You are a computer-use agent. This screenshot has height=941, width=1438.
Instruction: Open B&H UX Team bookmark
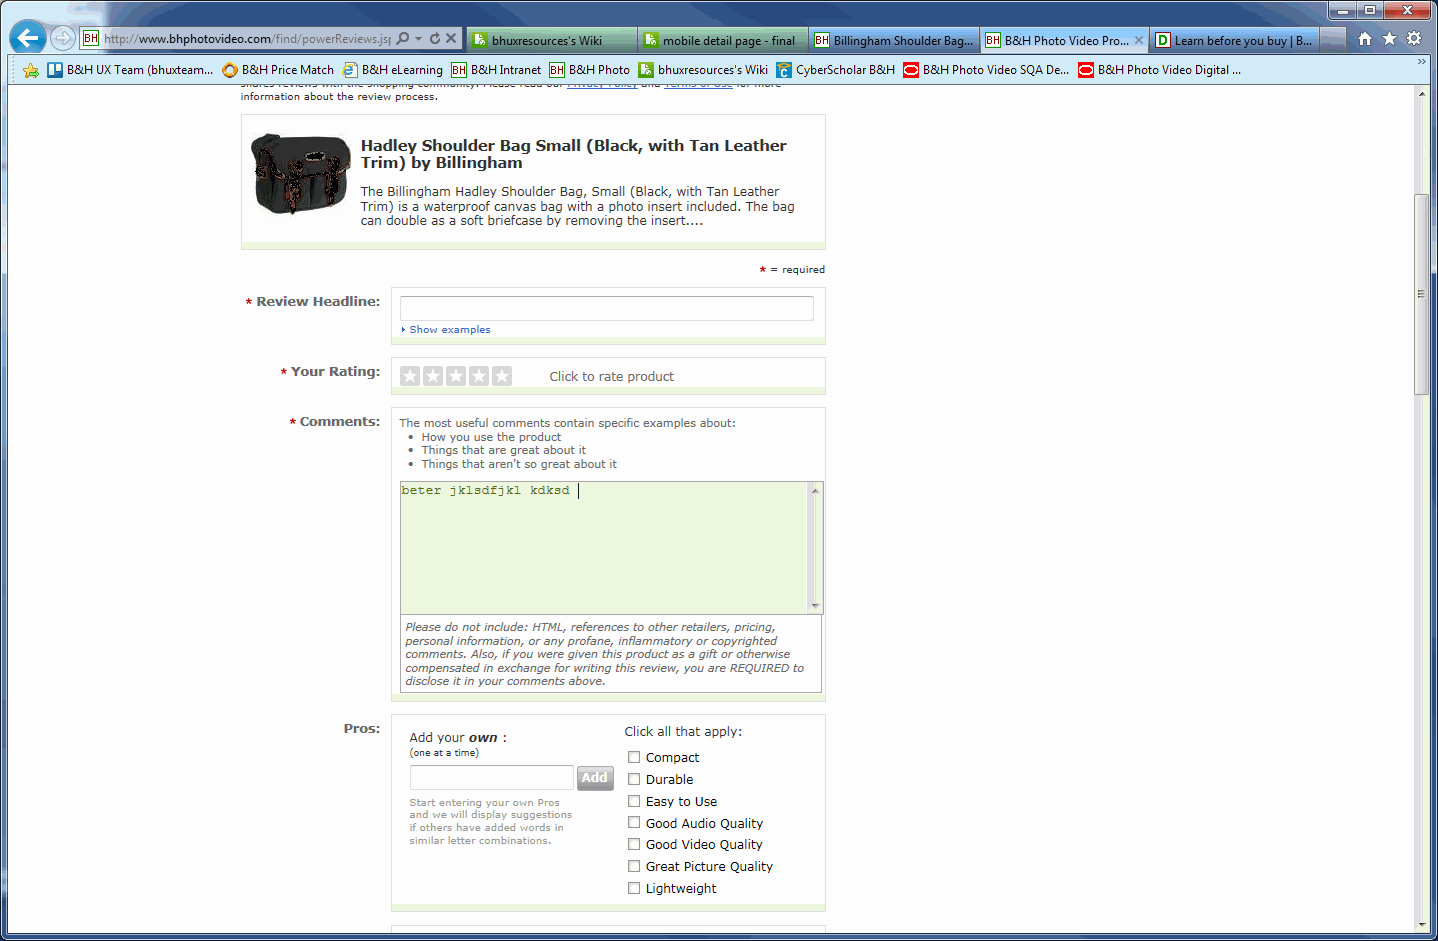(x=130, y=70)
